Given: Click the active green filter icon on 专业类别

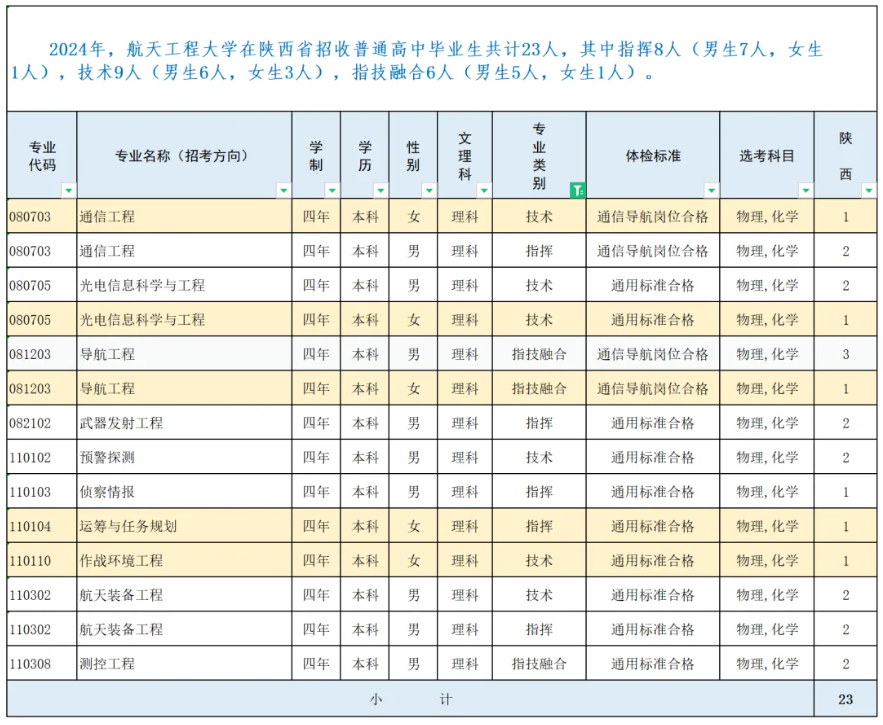Looking at the screenshot, I should (577, 190).
